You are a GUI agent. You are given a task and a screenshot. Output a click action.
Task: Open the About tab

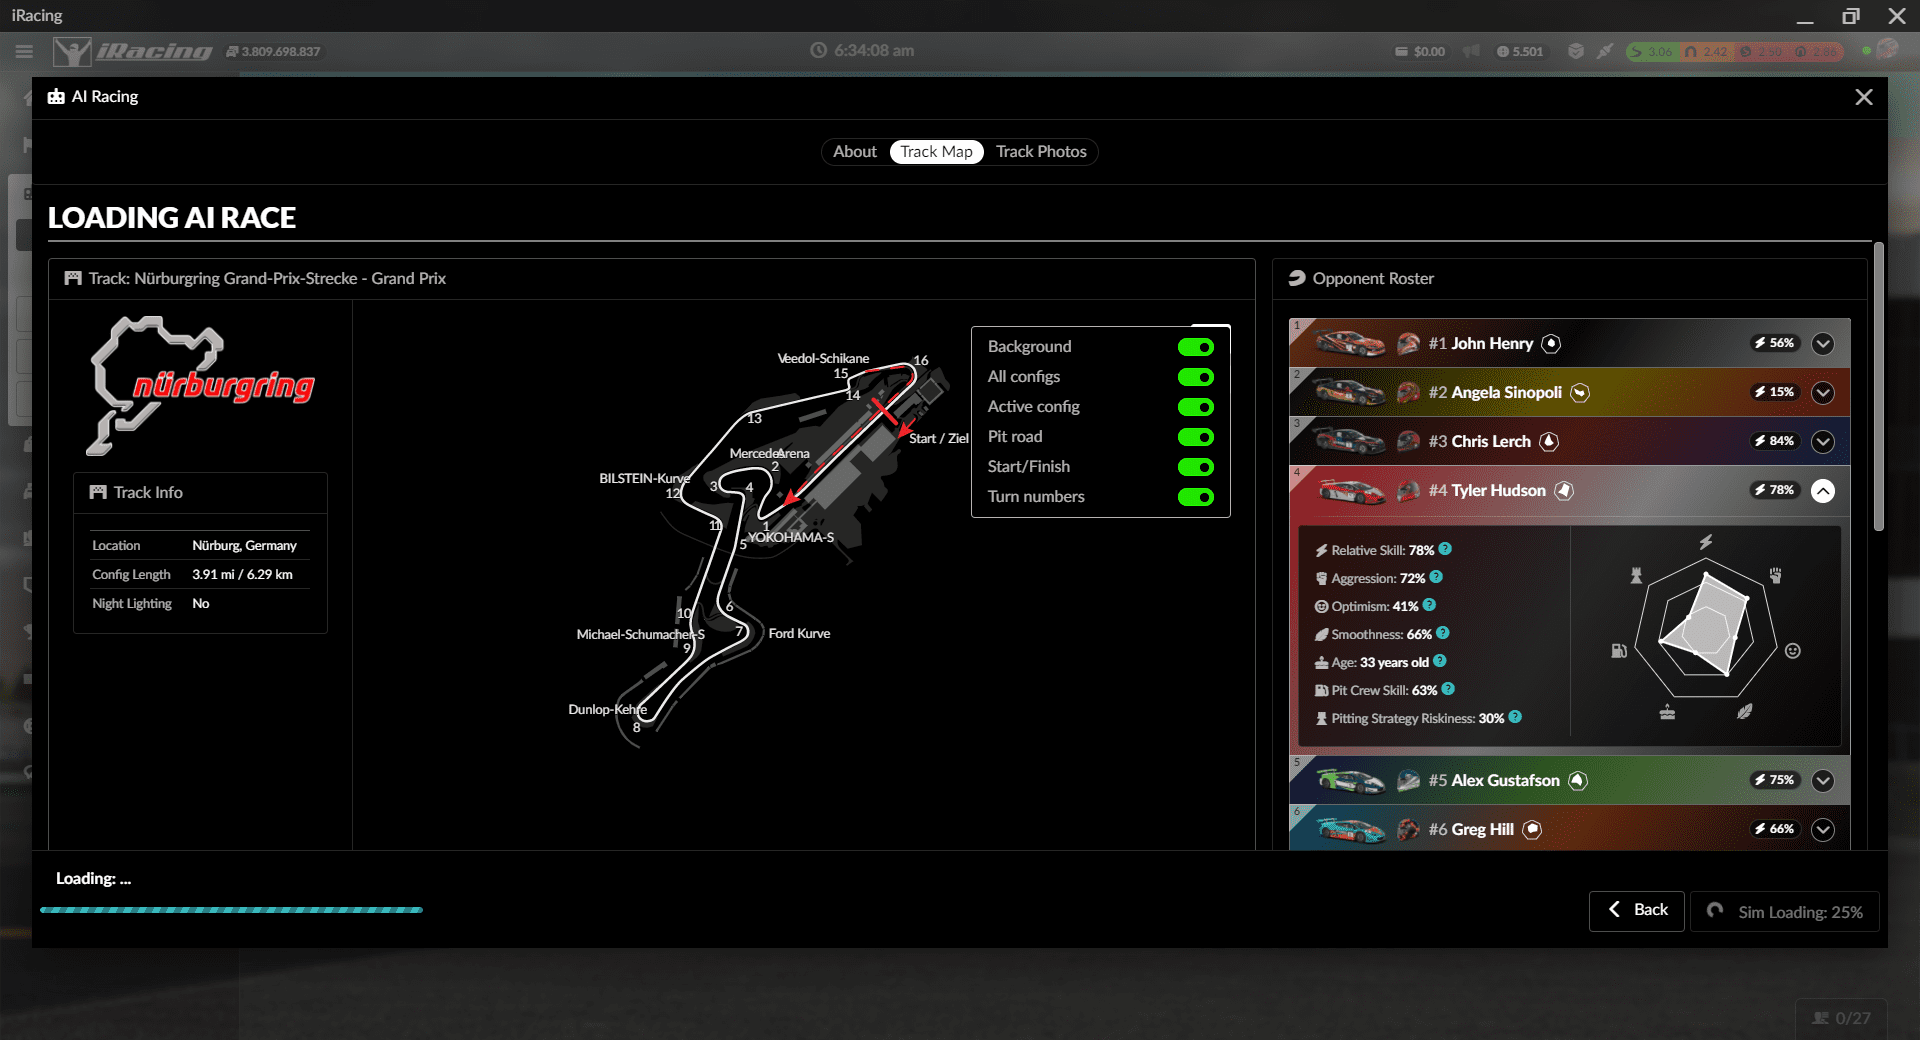[x=855, y=152]
